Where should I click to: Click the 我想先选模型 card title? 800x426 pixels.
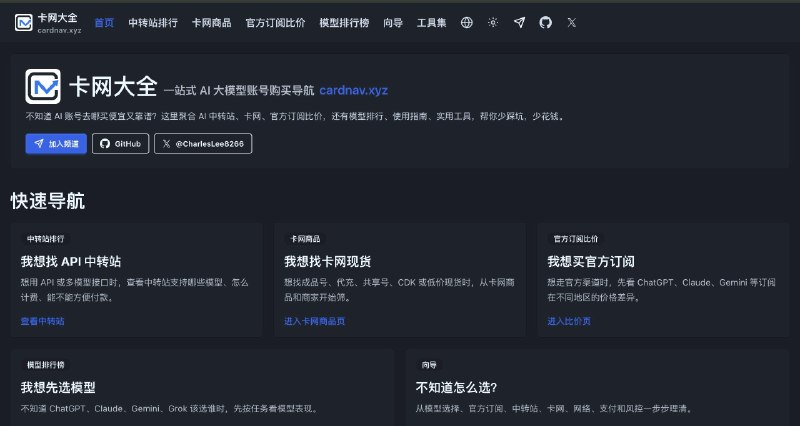click(x=58, y=388)
